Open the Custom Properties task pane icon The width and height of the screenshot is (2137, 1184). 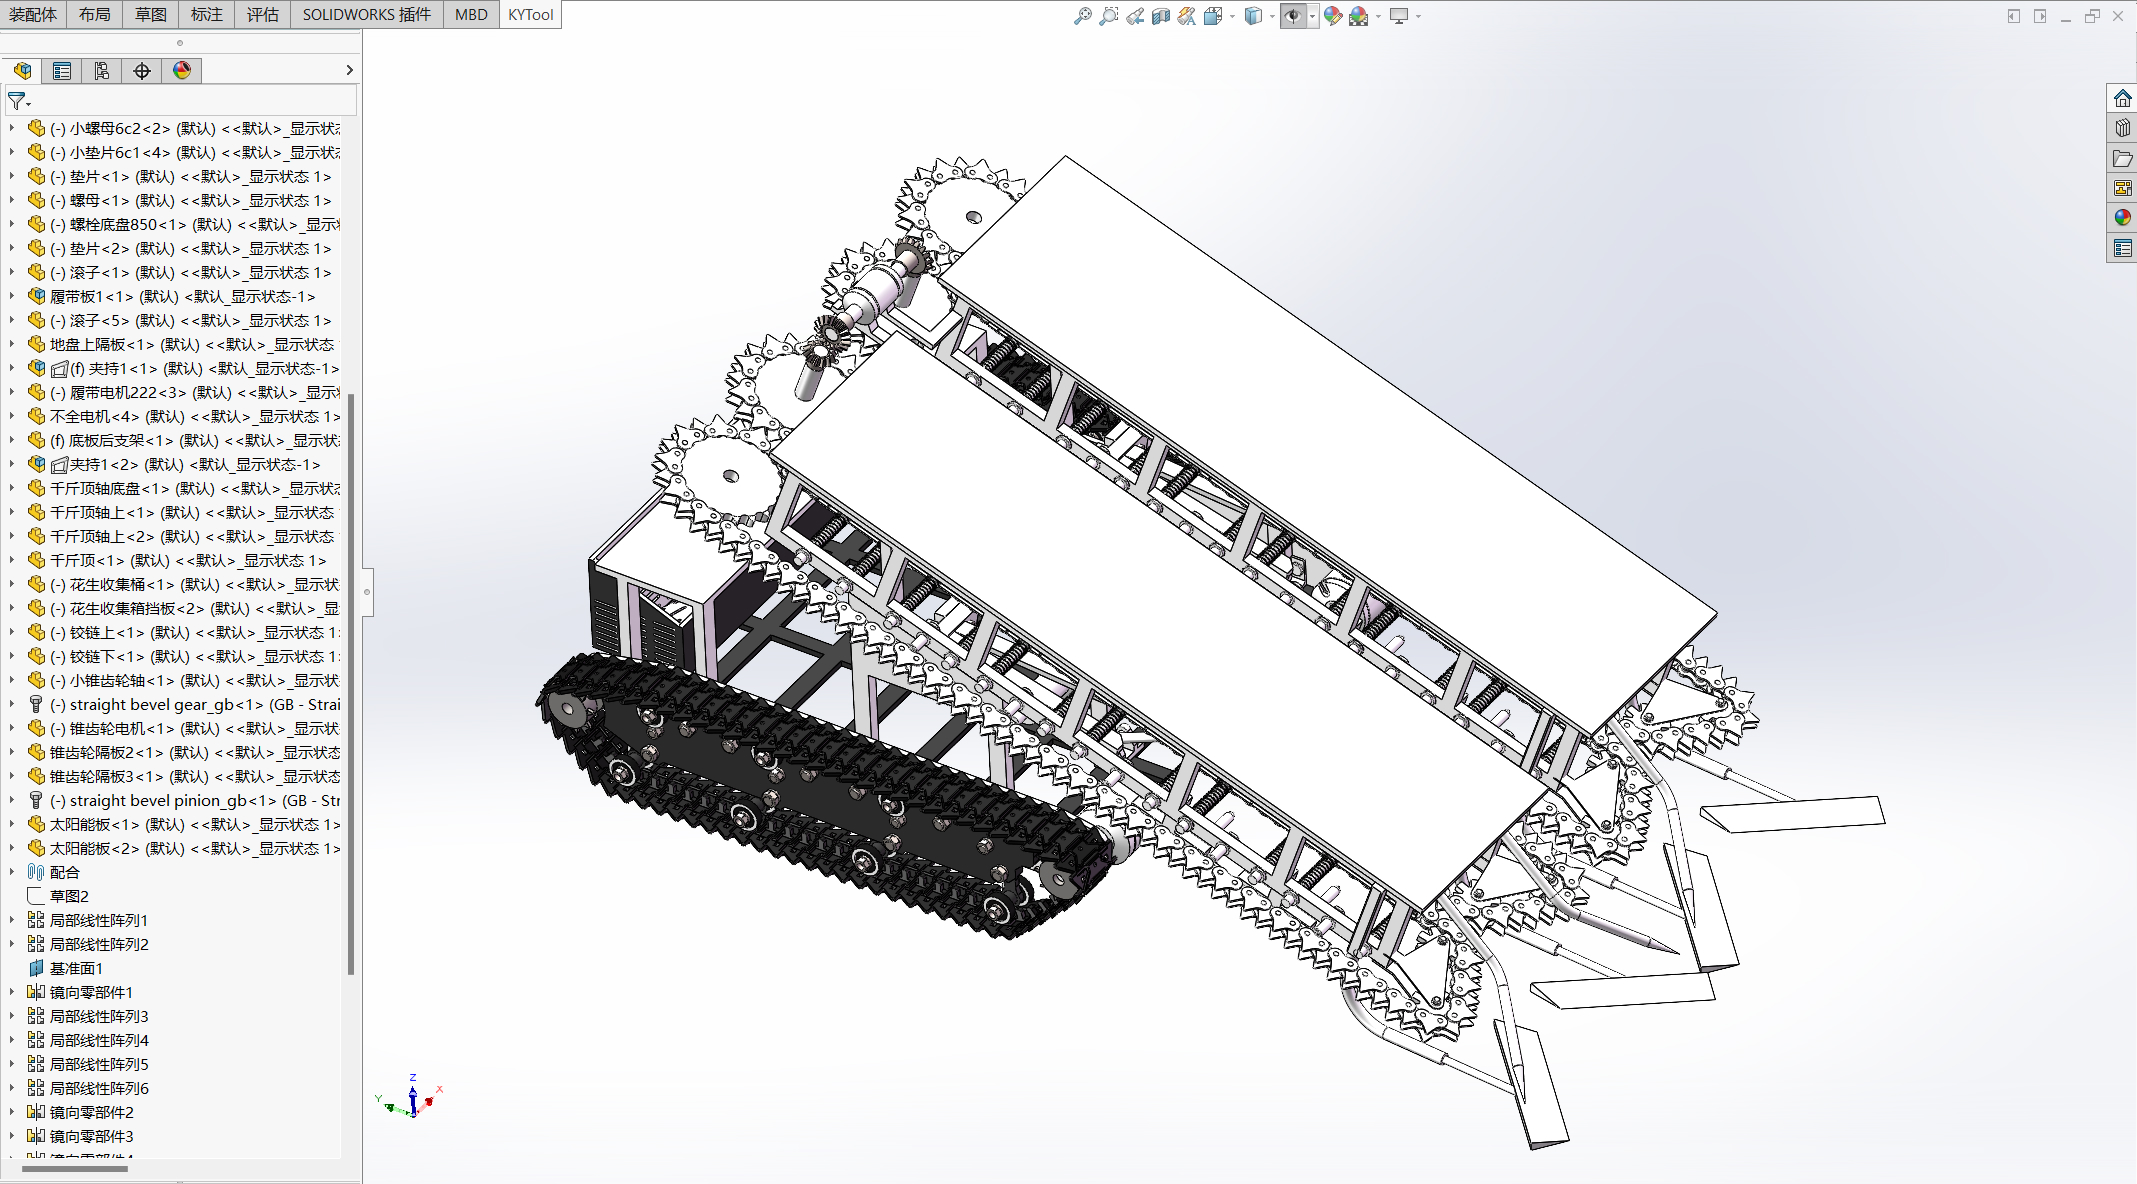coord(2122,248)
